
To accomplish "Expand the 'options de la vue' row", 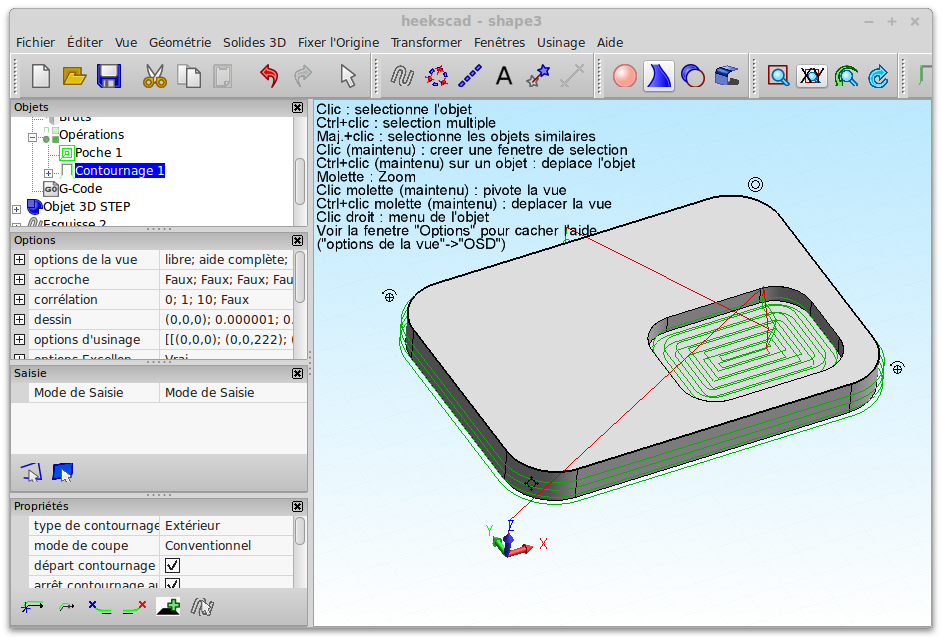I will (x=19, y=260).
